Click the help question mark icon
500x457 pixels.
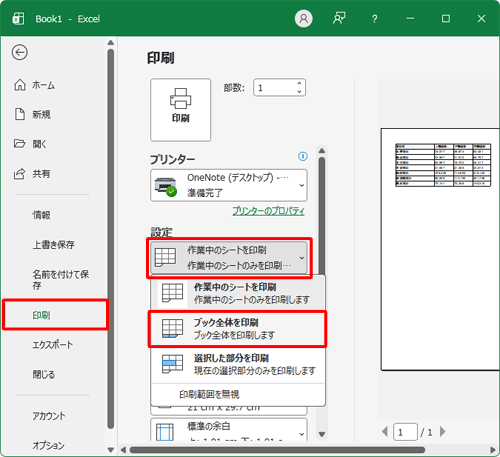tap(375, 19)
